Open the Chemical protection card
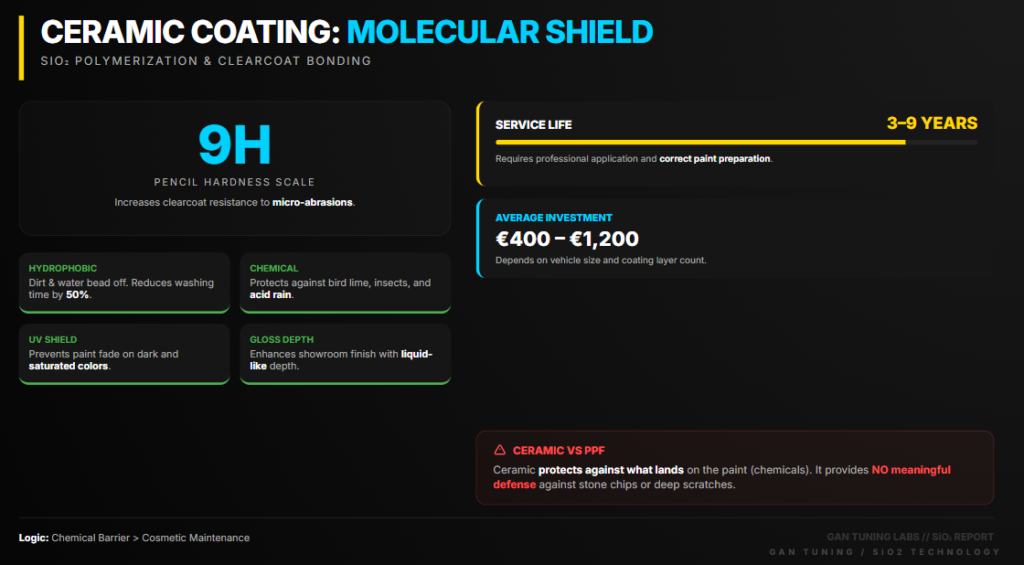Viewport: 1024px width, 565px height. pos(345,283)
